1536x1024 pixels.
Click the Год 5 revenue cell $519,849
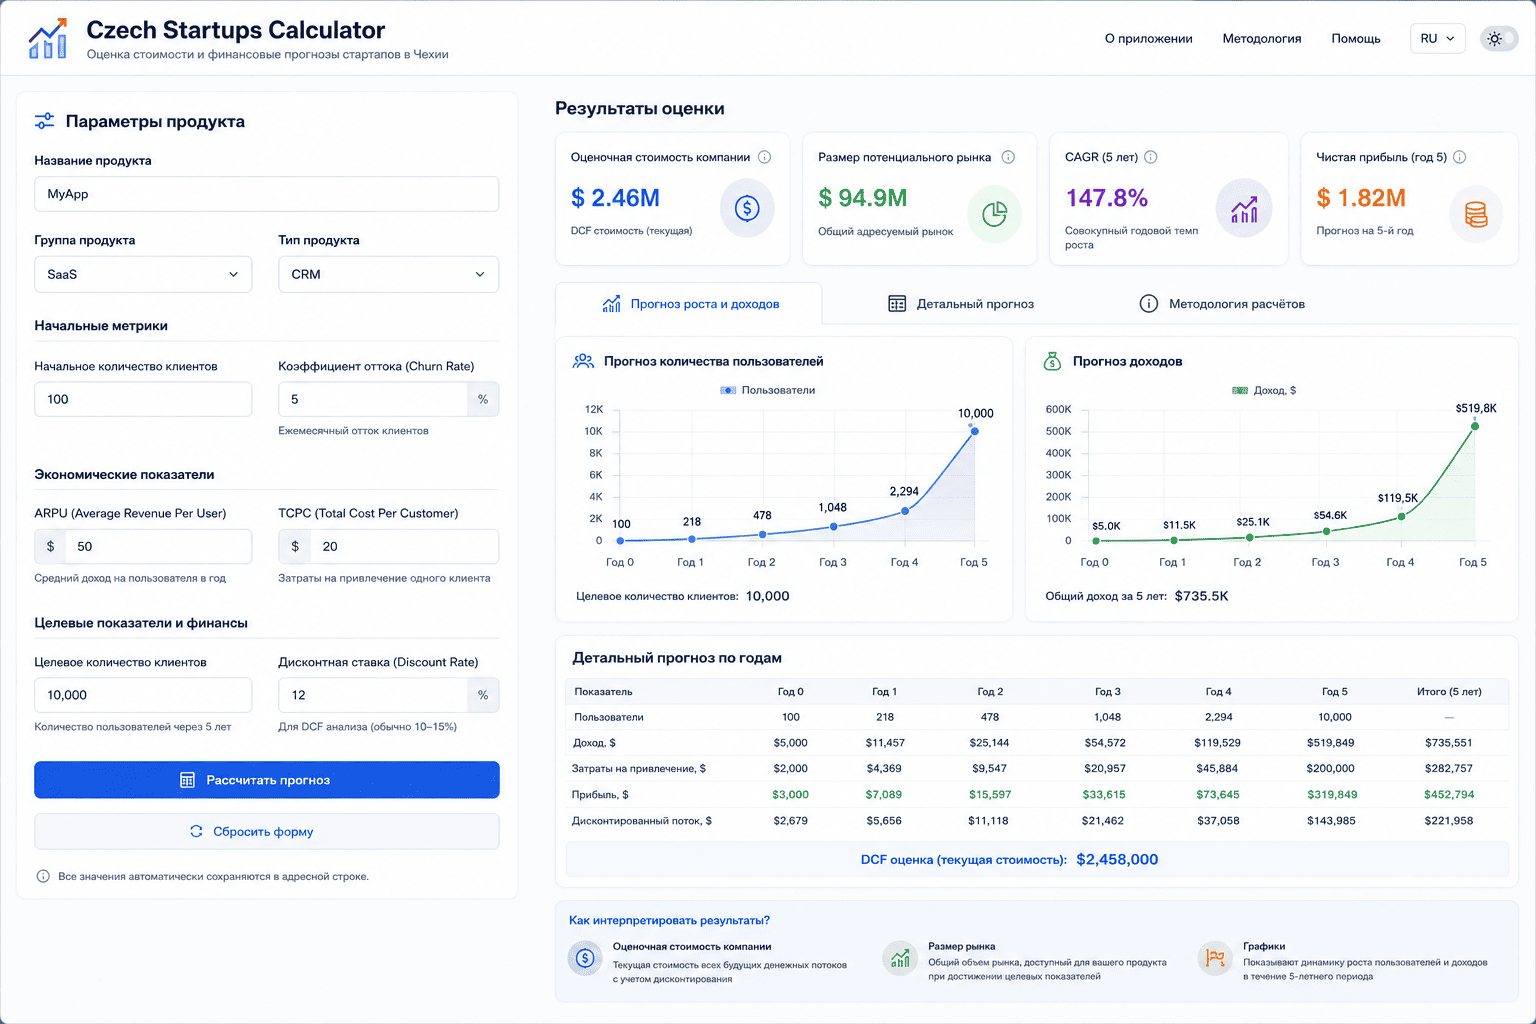[x=1332, y=743]
